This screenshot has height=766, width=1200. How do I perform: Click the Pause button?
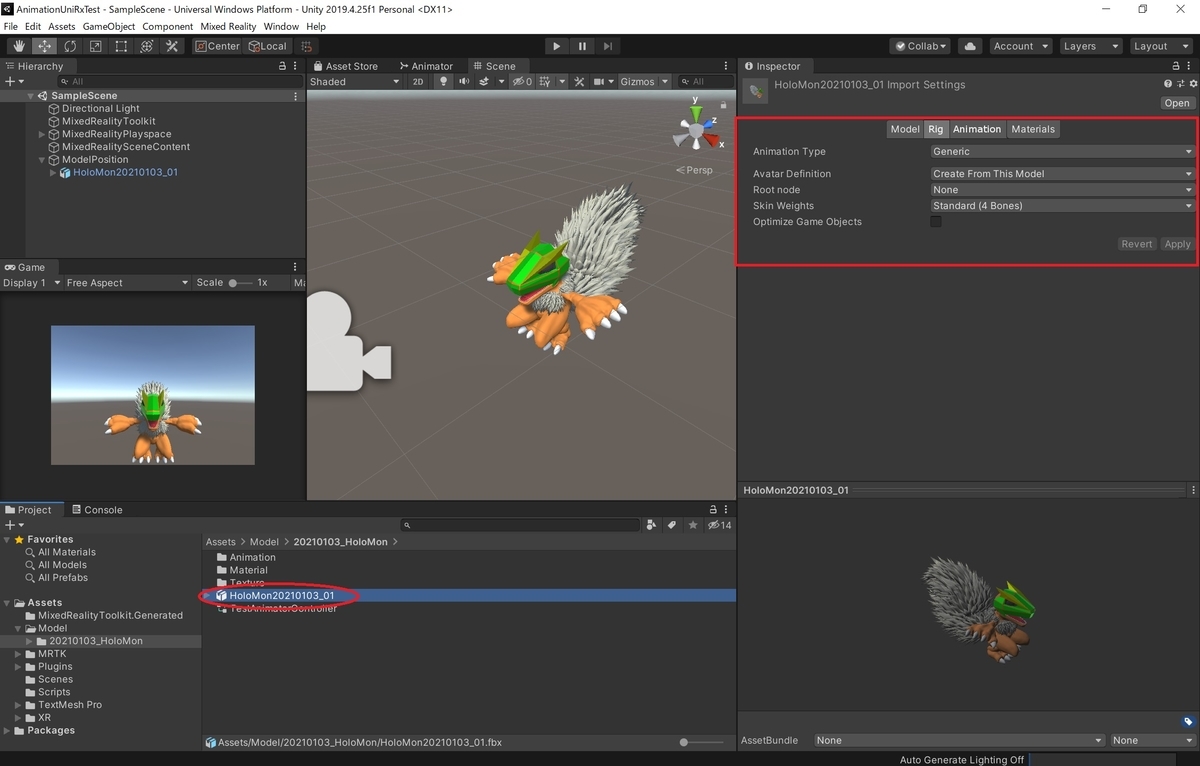pyautogui.click(x=582, y=46)
